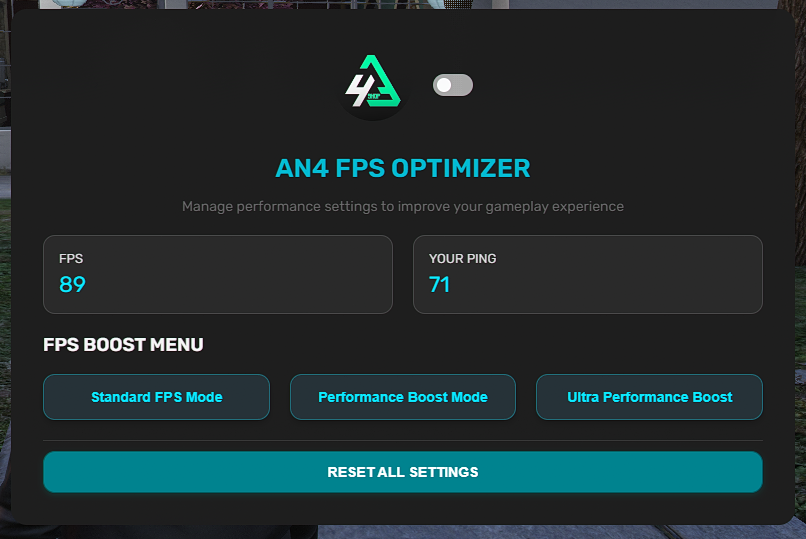
Task: Click the FPS BOOST MENU heading
Action: (123, 345)
